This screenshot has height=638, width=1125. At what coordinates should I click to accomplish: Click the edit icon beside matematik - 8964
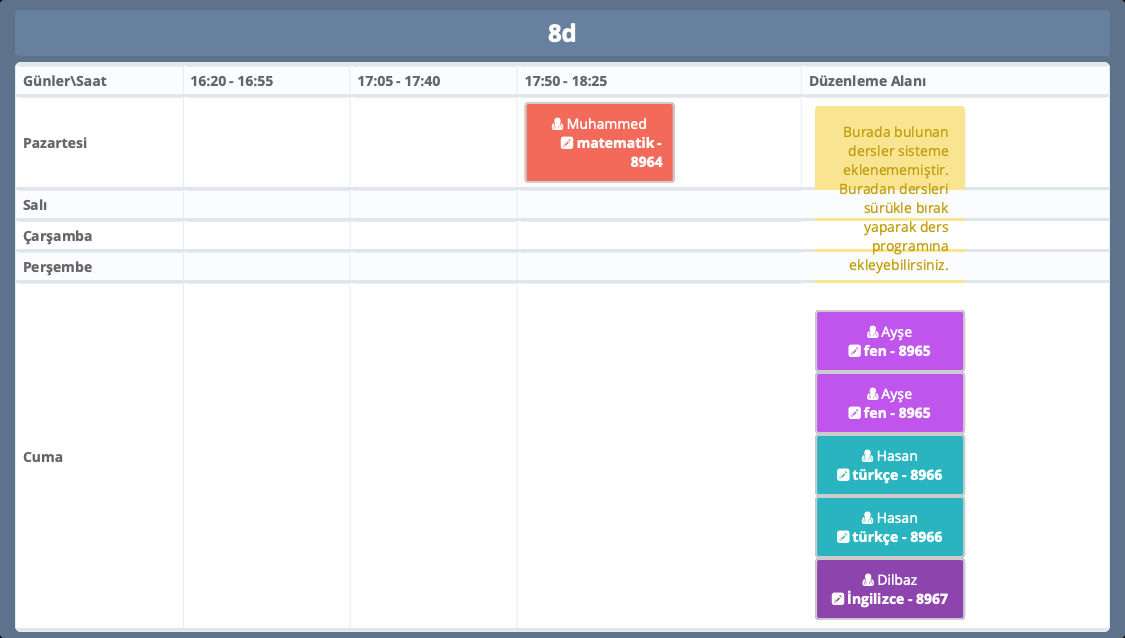click(567, 143)
